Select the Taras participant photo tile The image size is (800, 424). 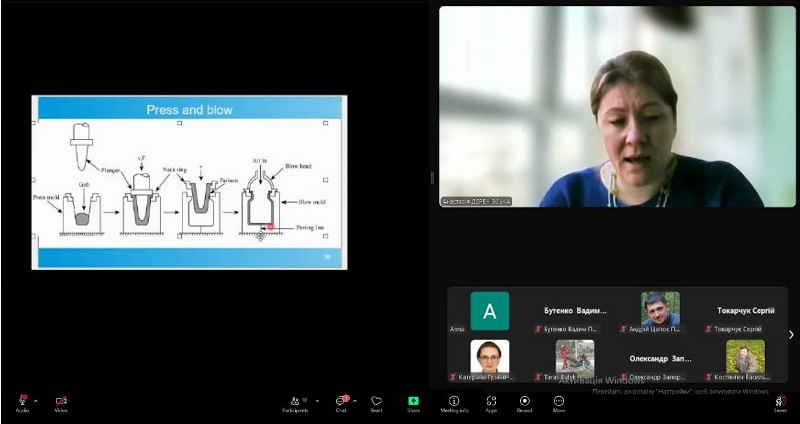click(575, 359)
